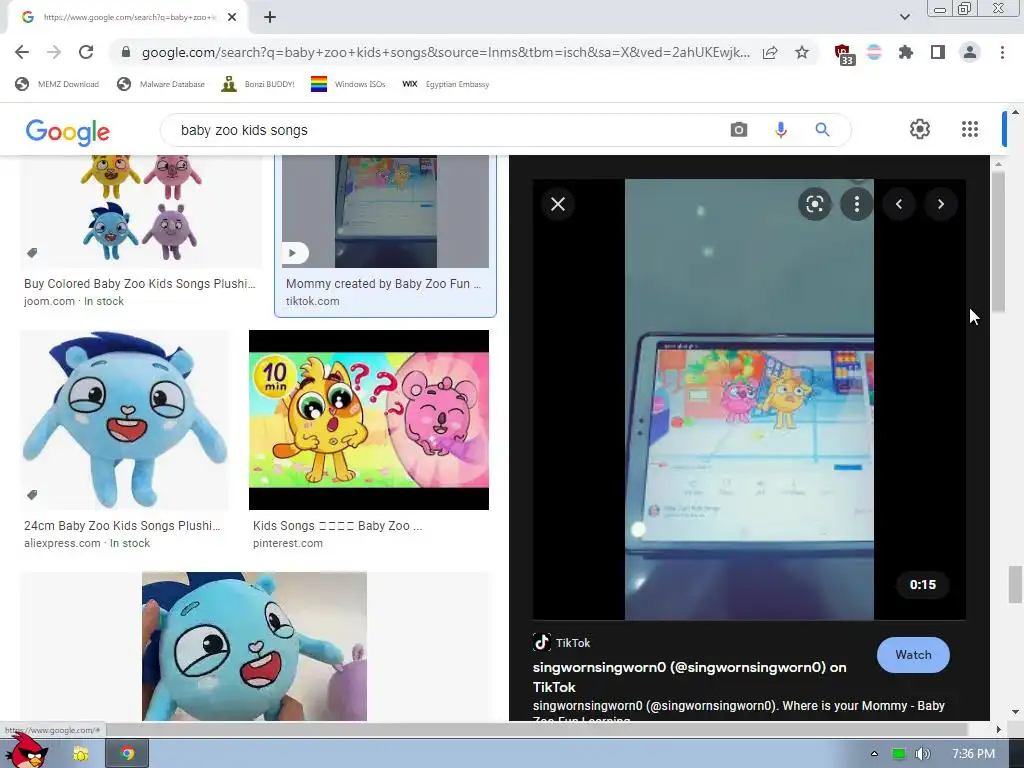Open the 24cm blue plushie aliexpress image
The image size is (1024, 768).
pyautogui.click(x=125, y=420)
